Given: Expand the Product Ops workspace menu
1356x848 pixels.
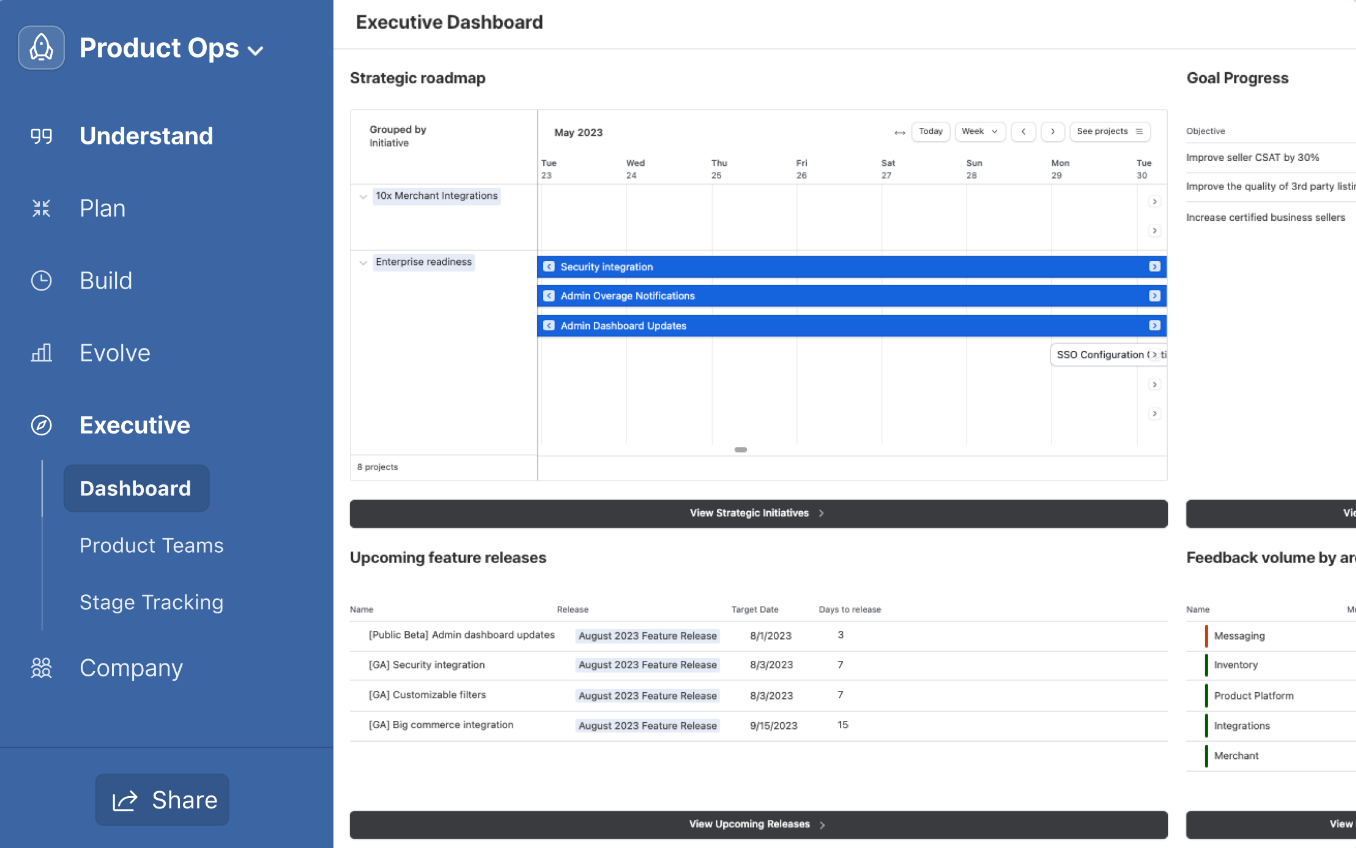Looking at the screenshot, I should 256,47.
